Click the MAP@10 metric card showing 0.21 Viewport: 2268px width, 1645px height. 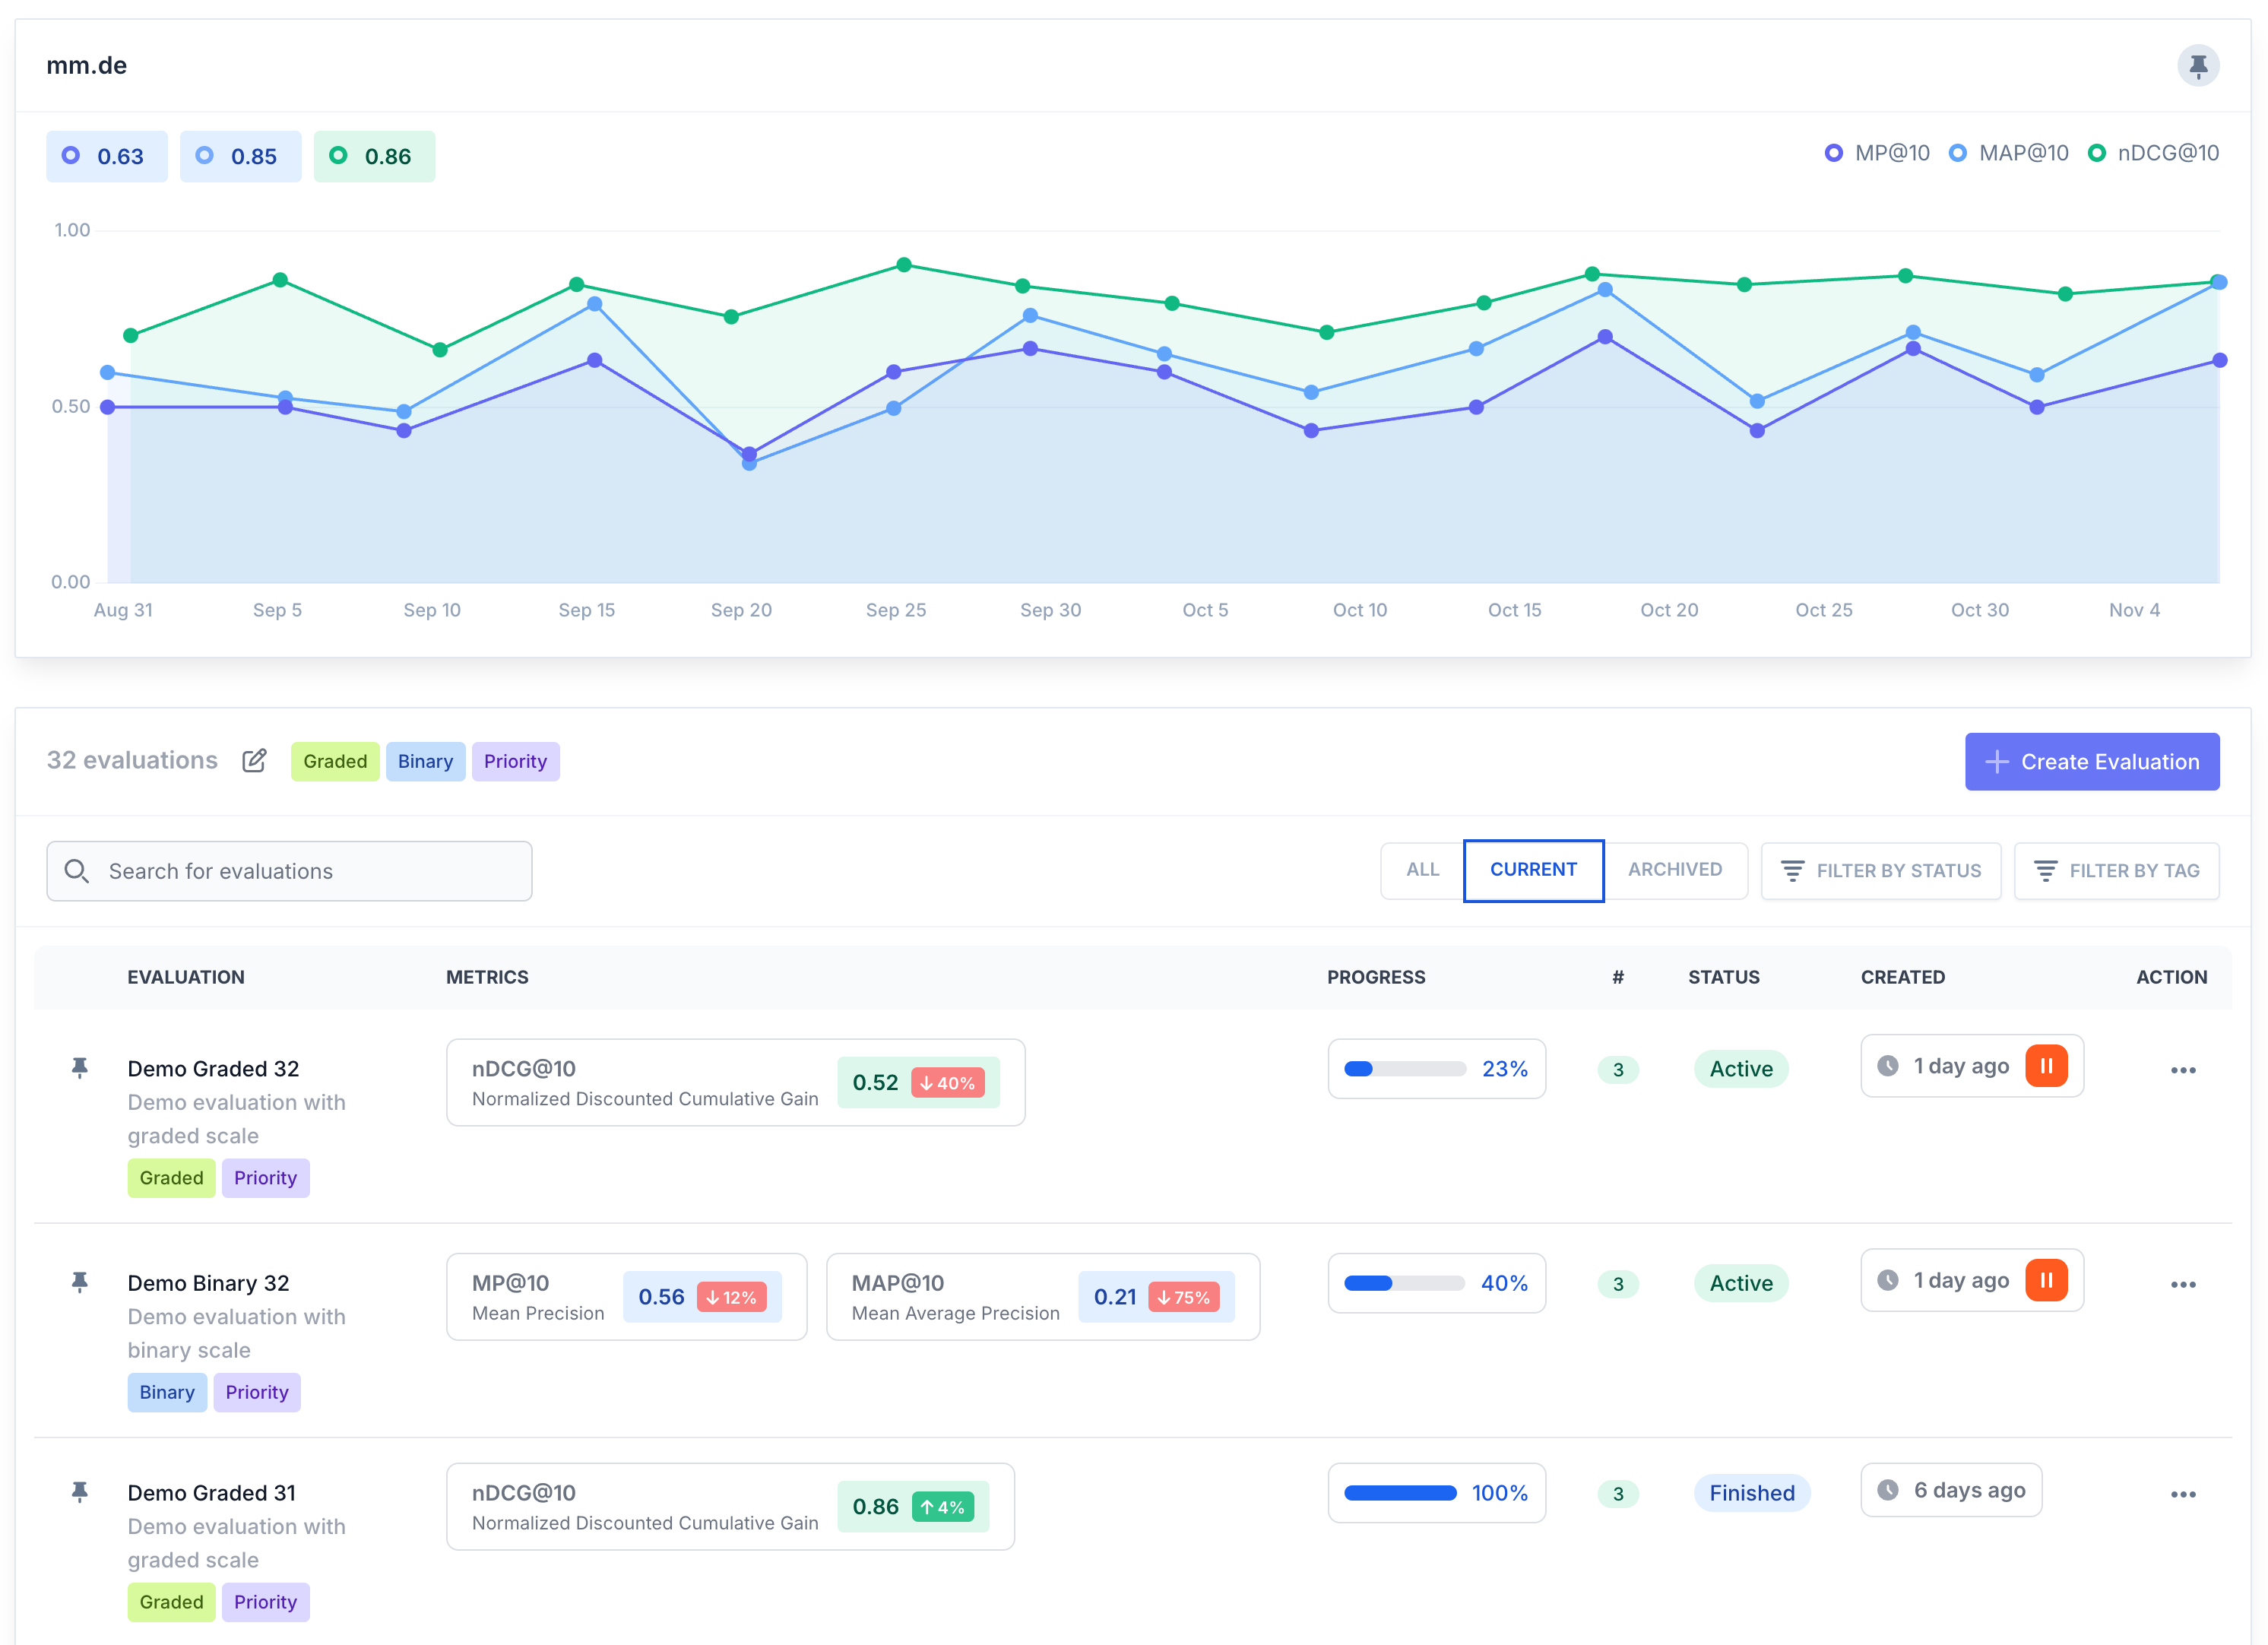click(1042, 1297)
